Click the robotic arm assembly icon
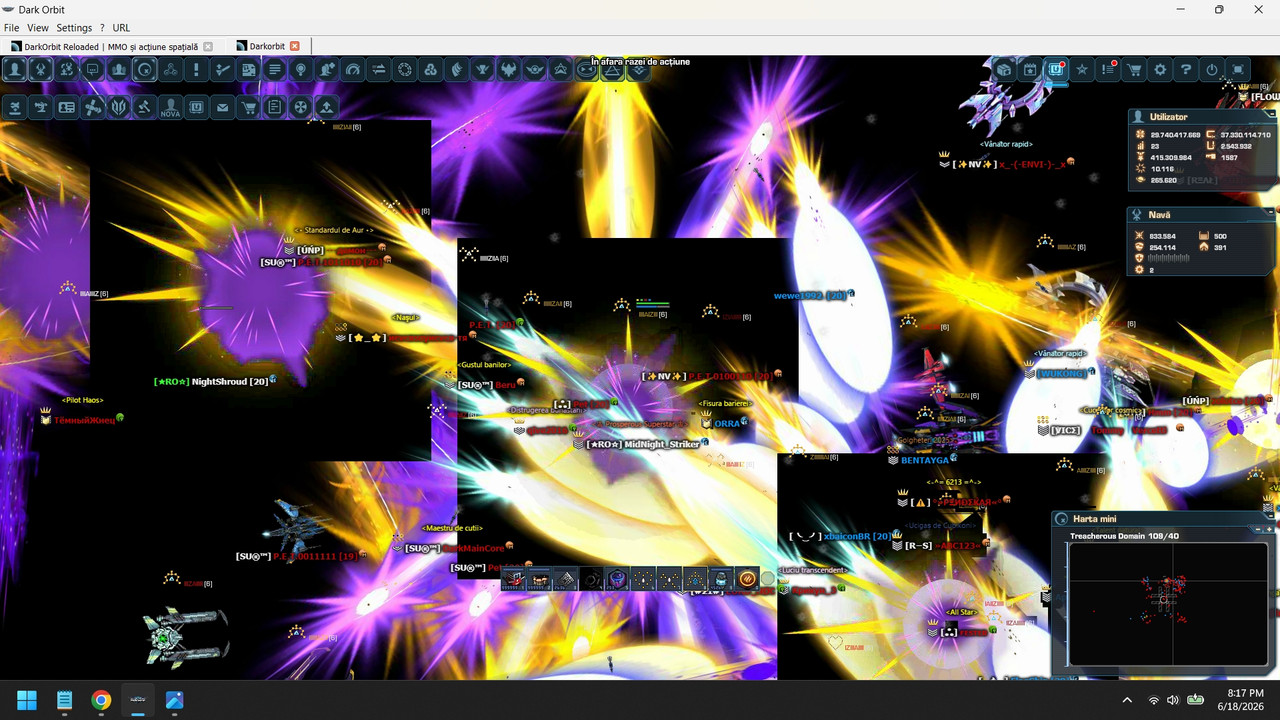 click(x=41, y=107)
